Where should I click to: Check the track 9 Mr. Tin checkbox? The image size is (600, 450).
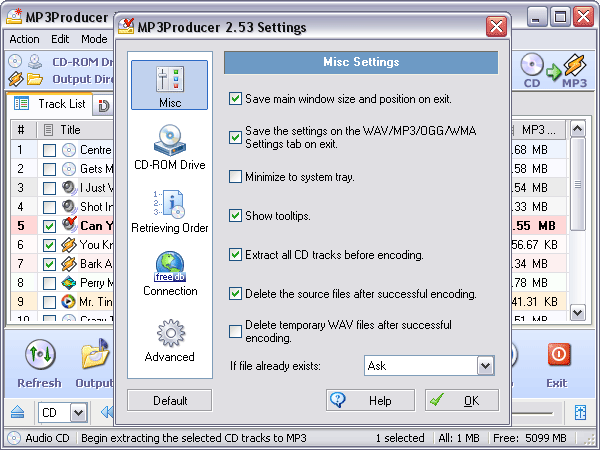(x=49, y=302)
